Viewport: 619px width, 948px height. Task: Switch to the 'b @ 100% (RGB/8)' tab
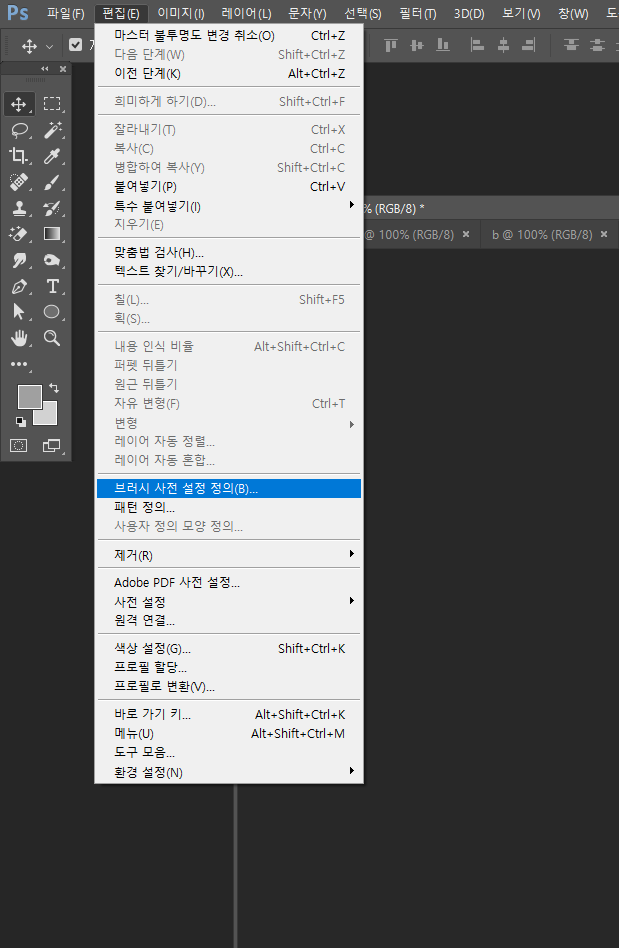pos(542,235)
